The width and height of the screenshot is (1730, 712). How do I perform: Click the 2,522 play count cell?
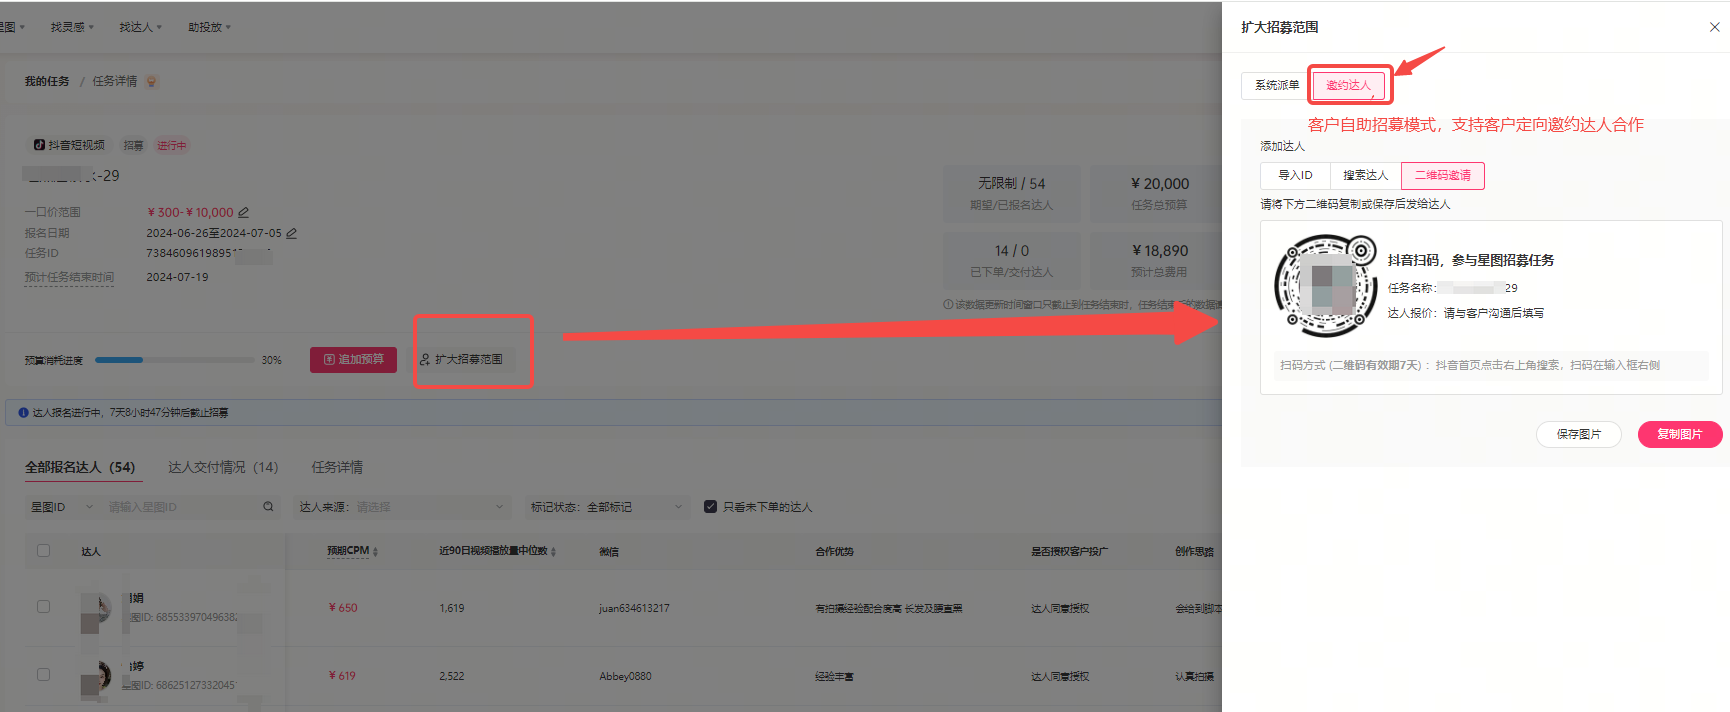[451, 676]
